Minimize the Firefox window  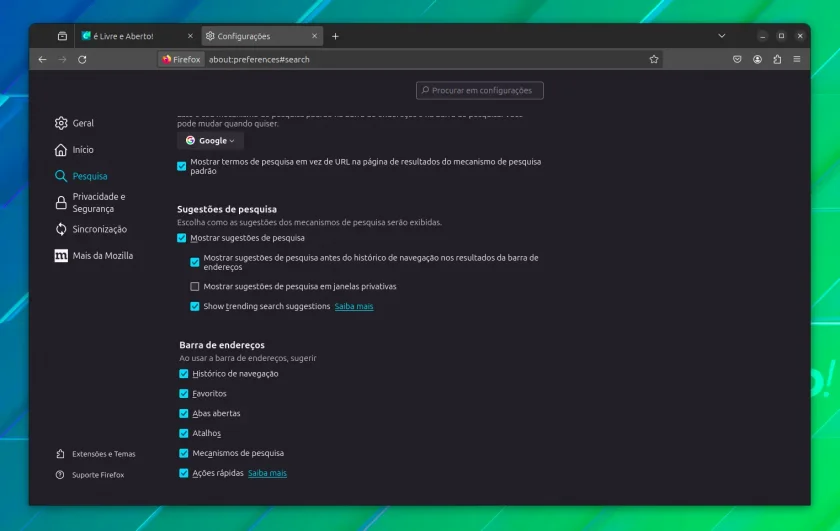[x=762, y=36]
